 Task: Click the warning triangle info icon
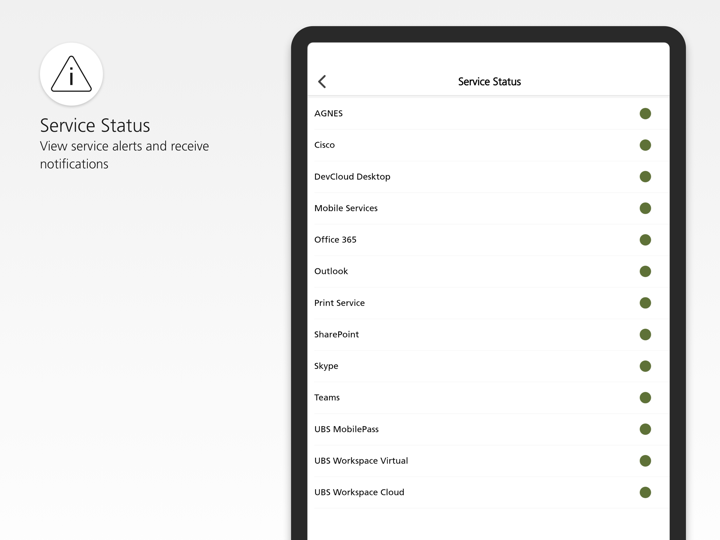[x=71, y=74]
